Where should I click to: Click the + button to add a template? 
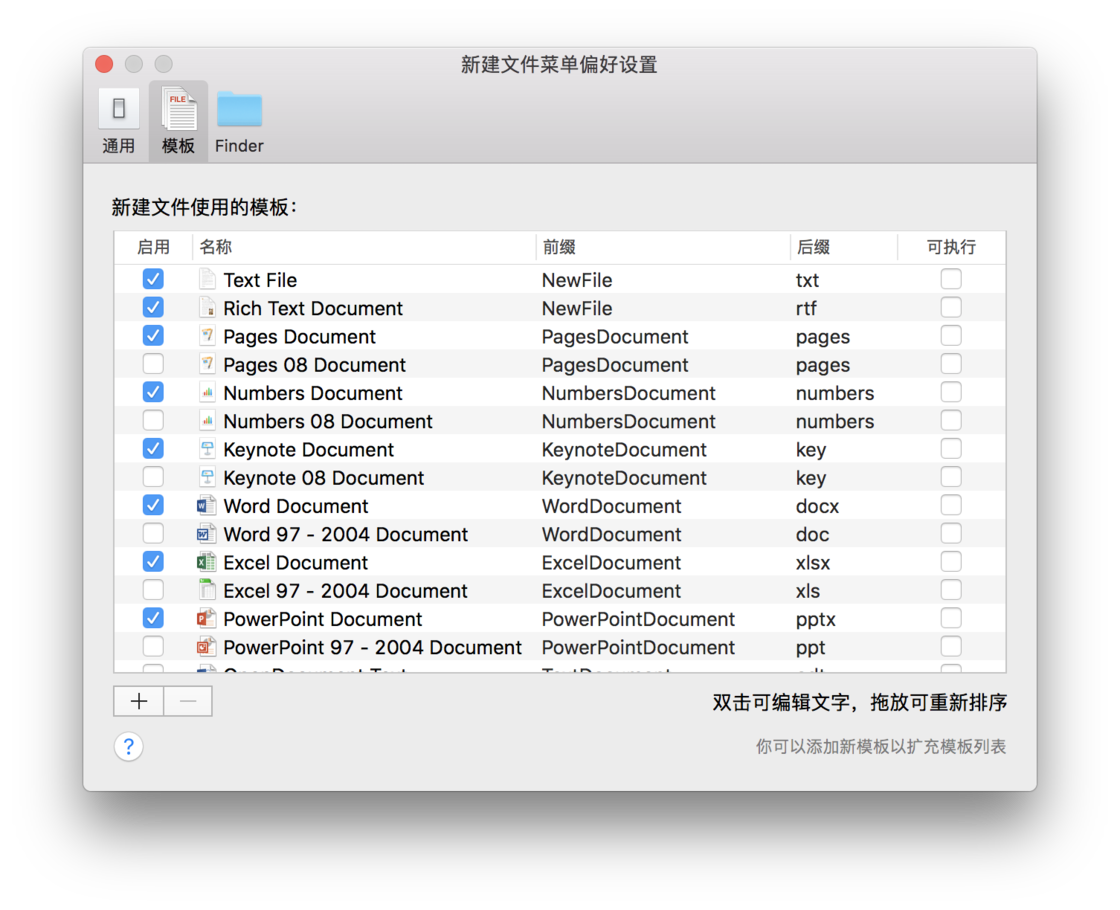138,701
